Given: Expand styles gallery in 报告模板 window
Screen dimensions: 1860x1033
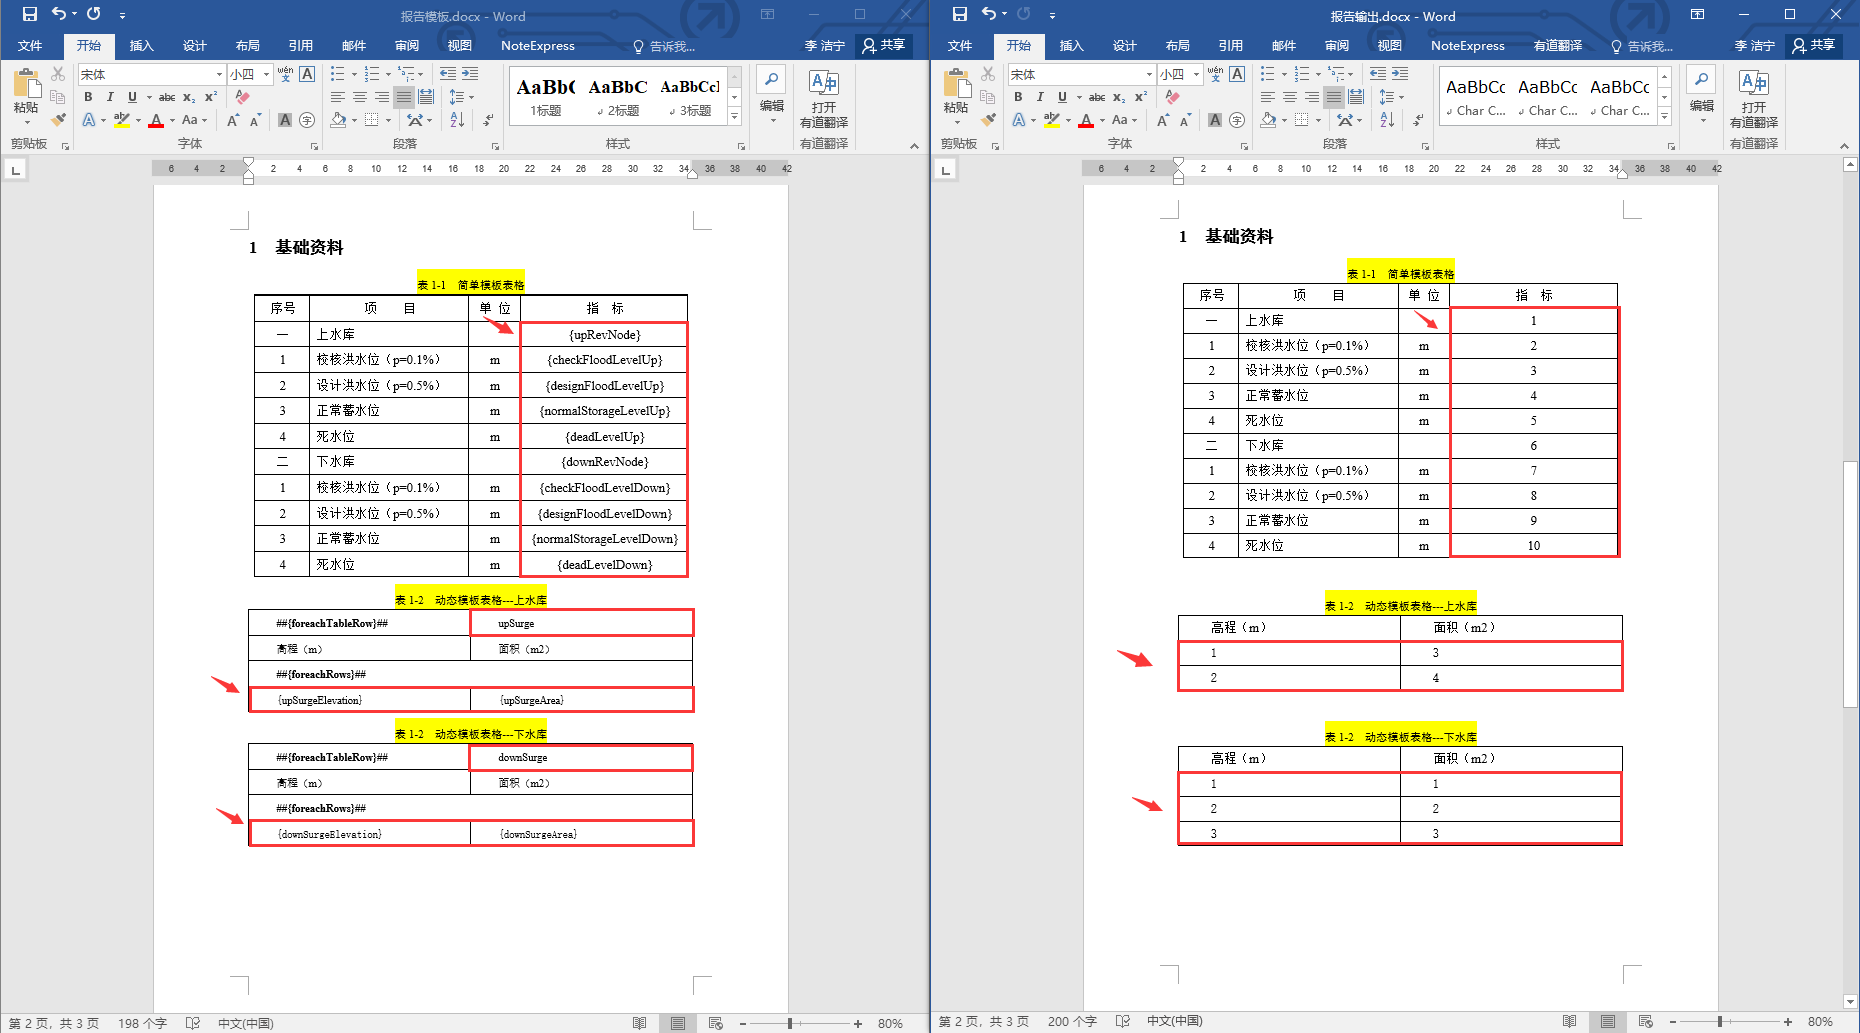Looking at the screenshot, I should click(735, 117).
